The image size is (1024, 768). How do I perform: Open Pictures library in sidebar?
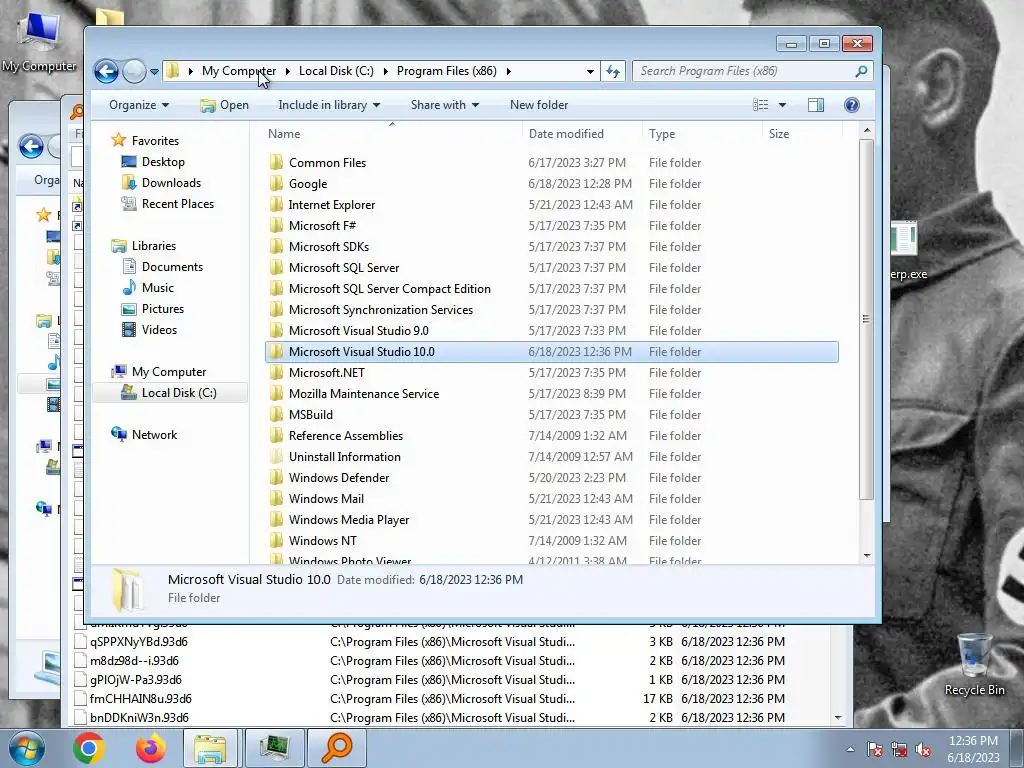(x=163, y=309)
